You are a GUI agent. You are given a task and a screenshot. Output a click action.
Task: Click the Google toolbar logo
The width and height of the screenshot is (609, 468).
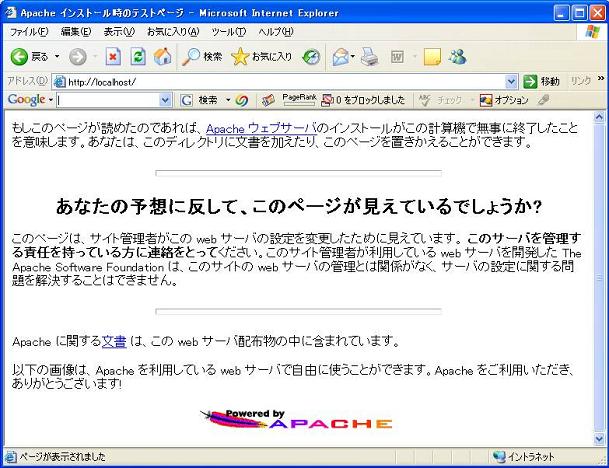point(26,100)
